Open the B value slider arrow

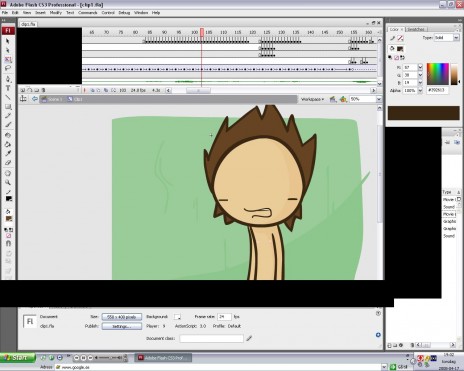(420, 82)
